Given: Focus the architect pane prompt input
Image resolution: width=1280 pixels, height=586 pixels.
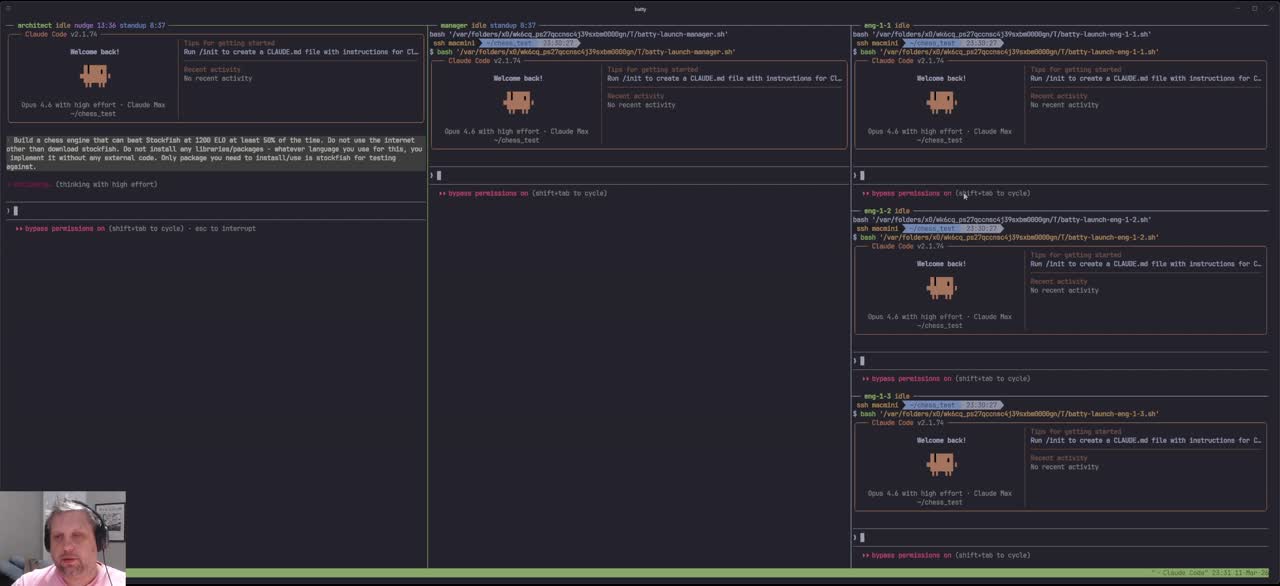Looking at the screenshot, I should tap(216, 210).
